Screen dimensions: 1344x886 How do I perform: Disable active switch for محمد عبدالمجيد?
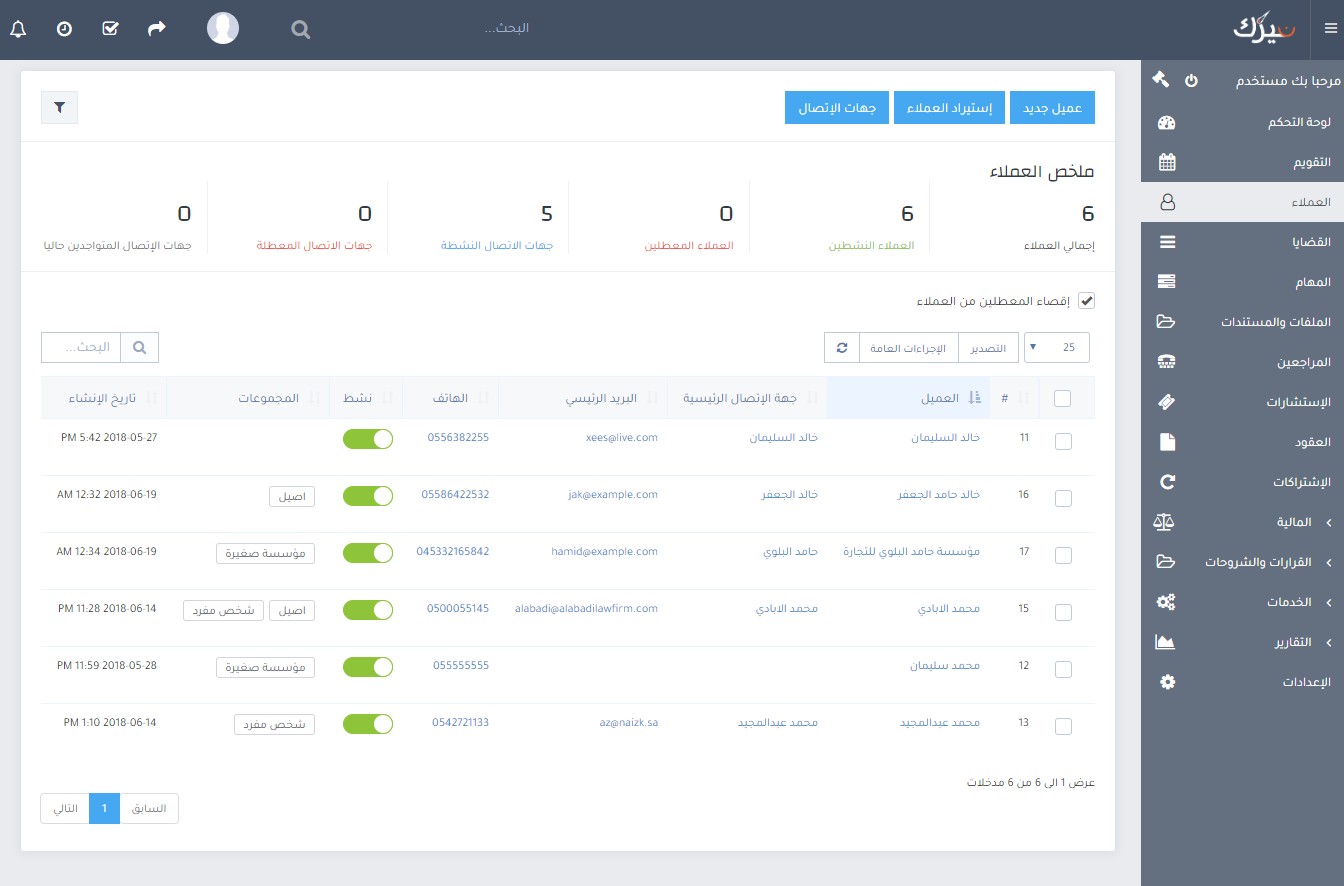tap(367, 723)
